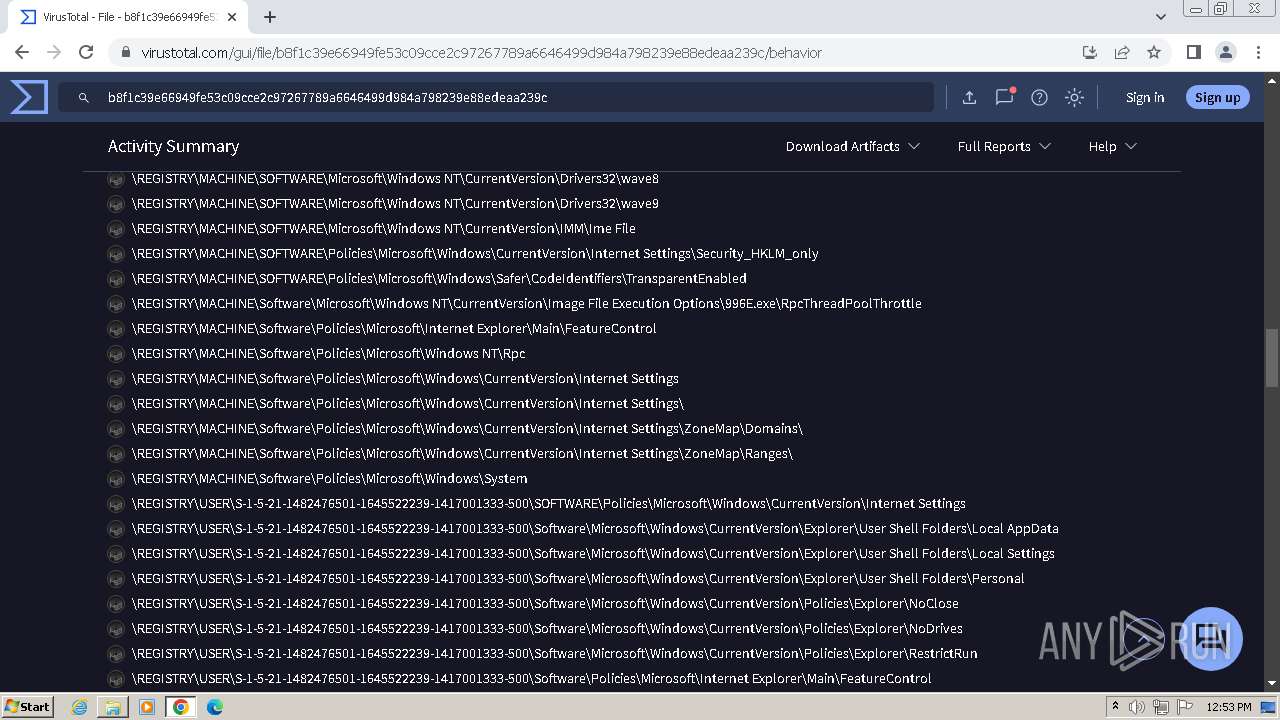The image size is (1280, 720).
Task: Select the Internet Explorer\Main\FeatureControl MACHINE entry
Action: [394, 328]
